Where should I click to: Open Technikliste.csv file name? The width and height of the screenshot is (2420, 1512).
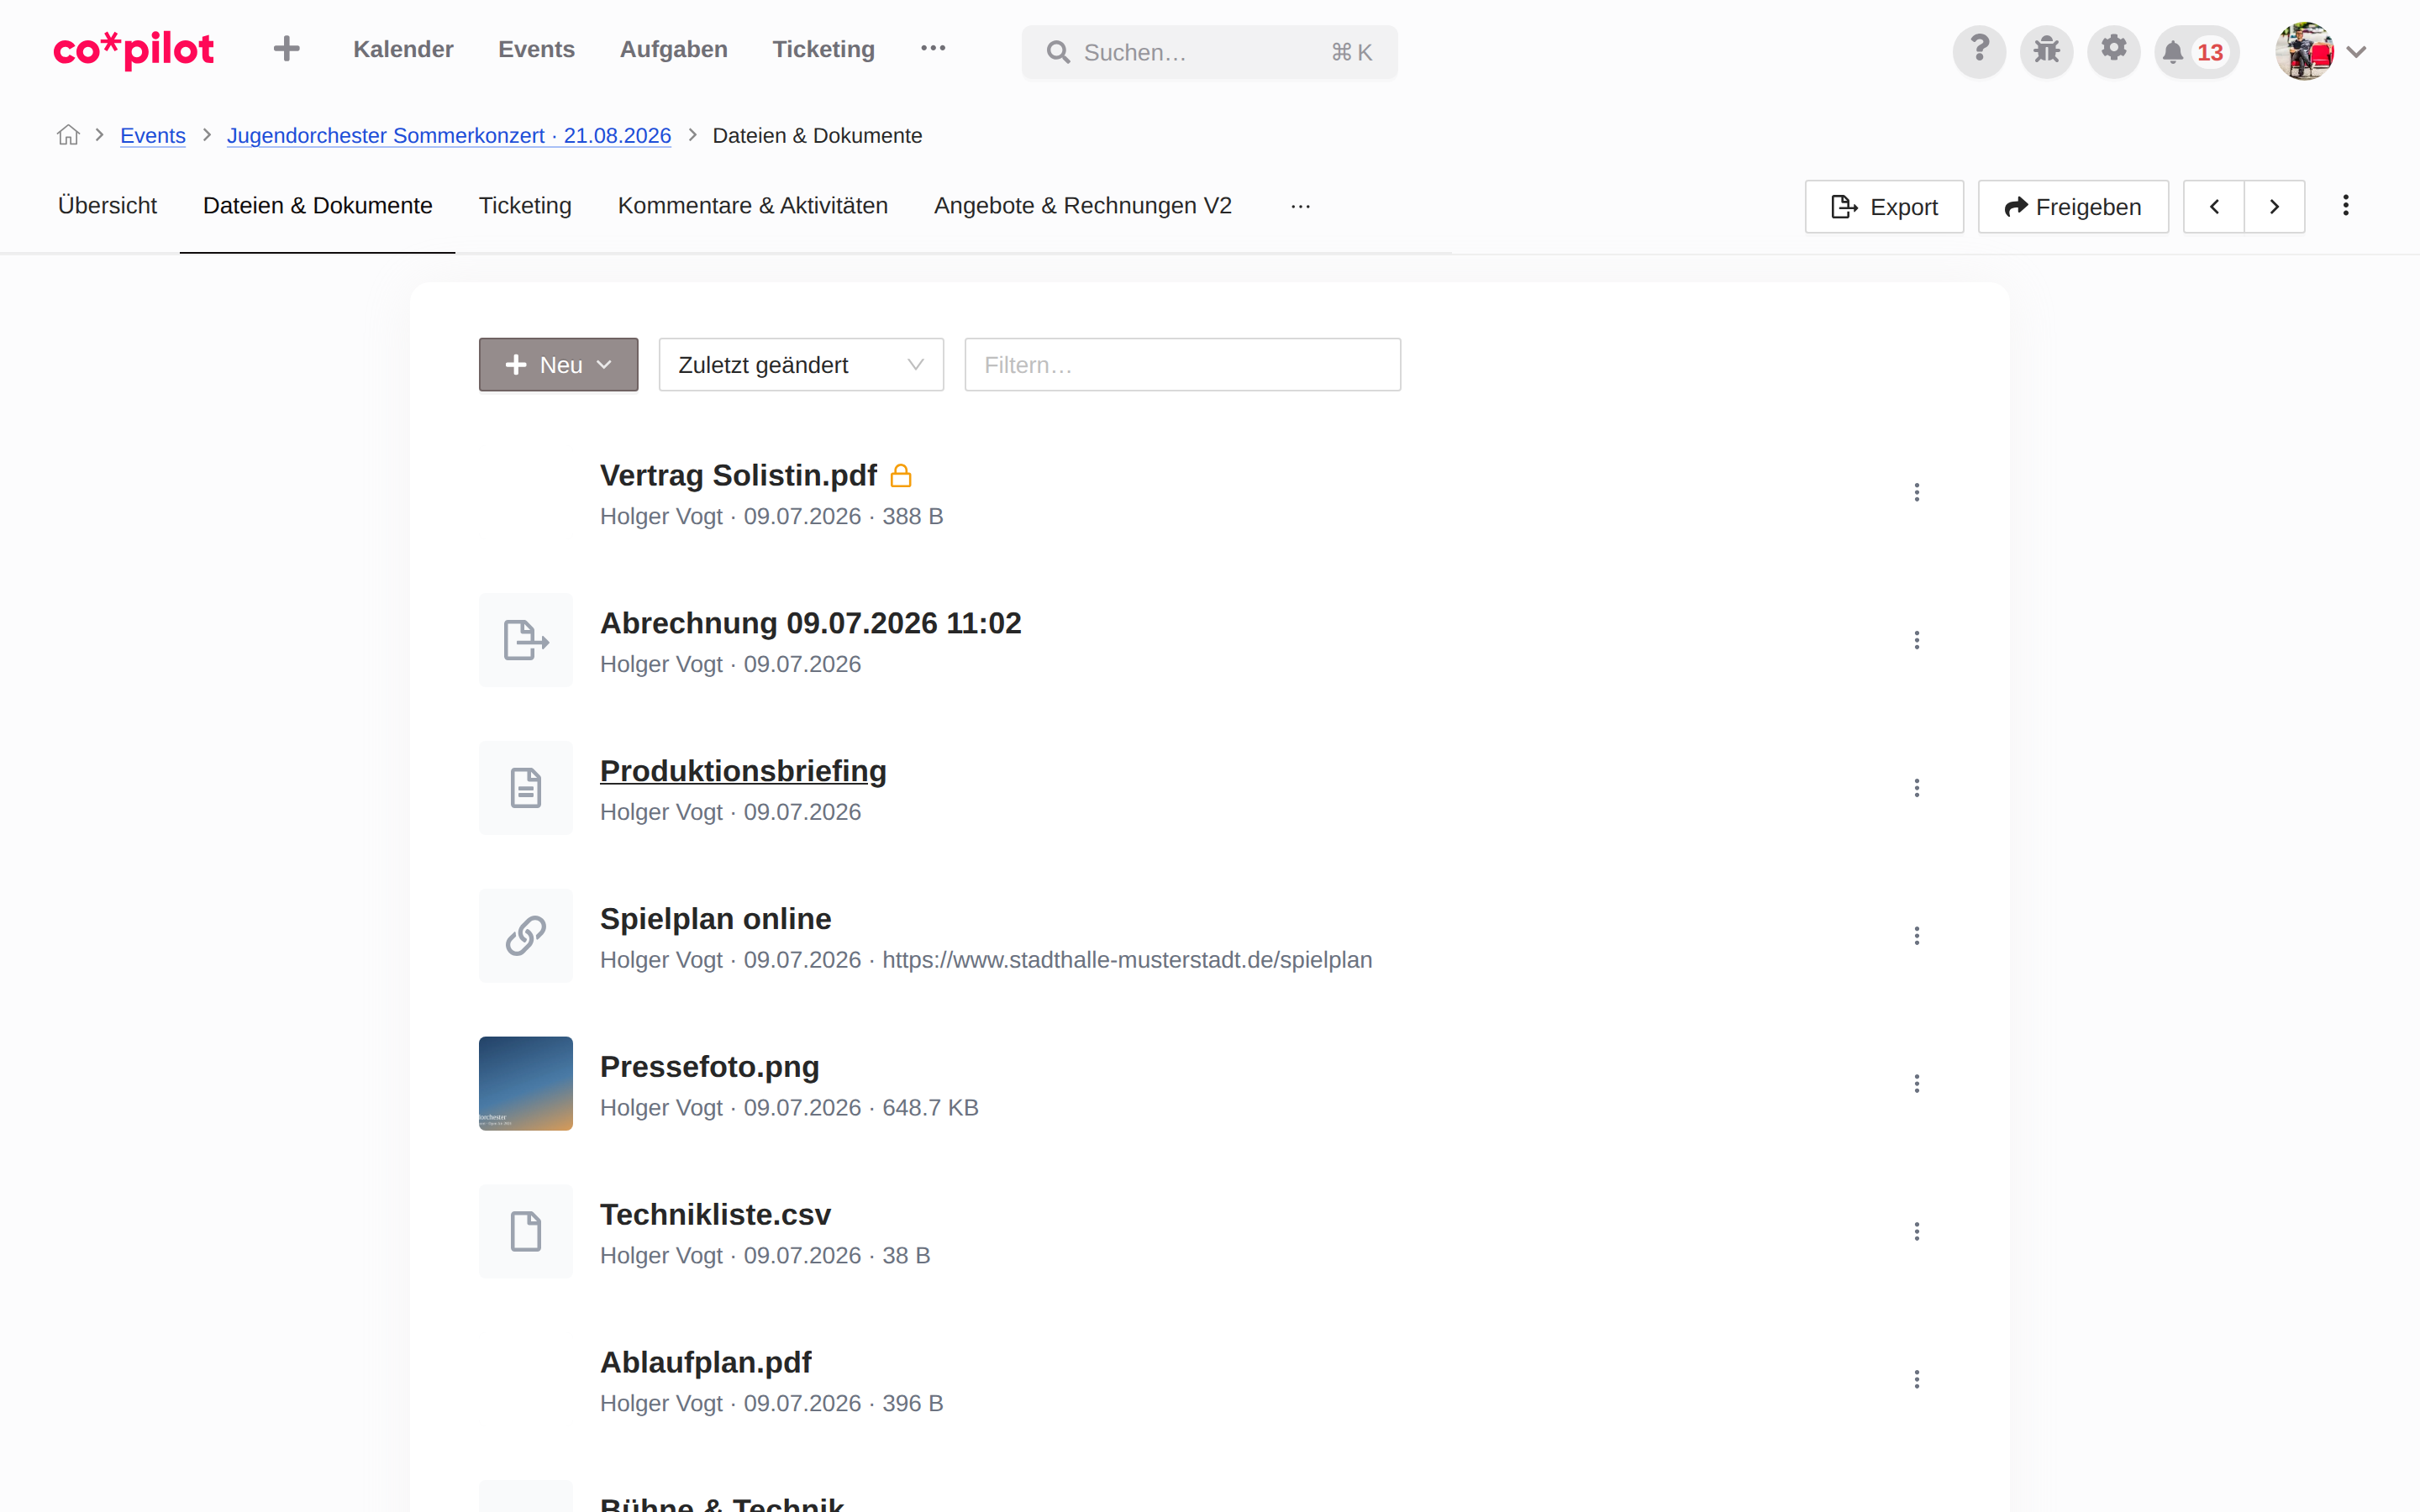click(x=715, y=1214)
